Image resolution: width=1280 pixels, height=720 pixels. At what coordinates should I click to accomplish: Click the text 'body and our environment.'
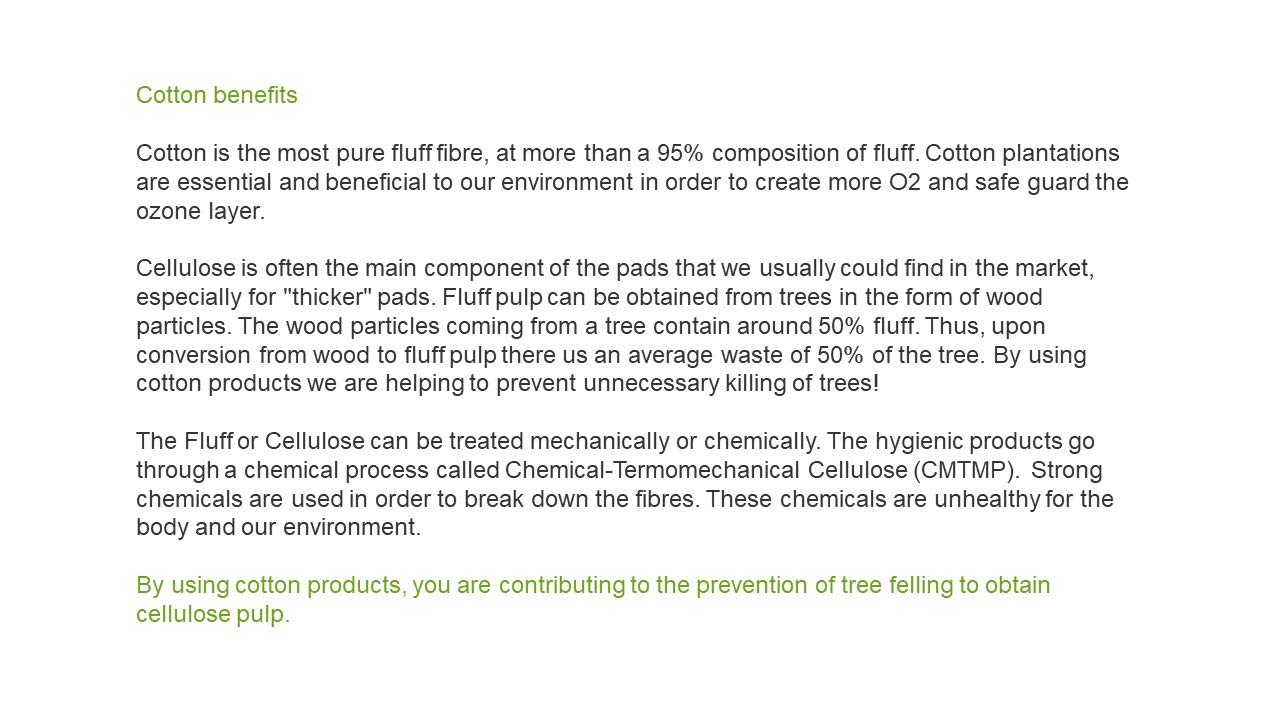pyautogui.click(x=278, y=527)
